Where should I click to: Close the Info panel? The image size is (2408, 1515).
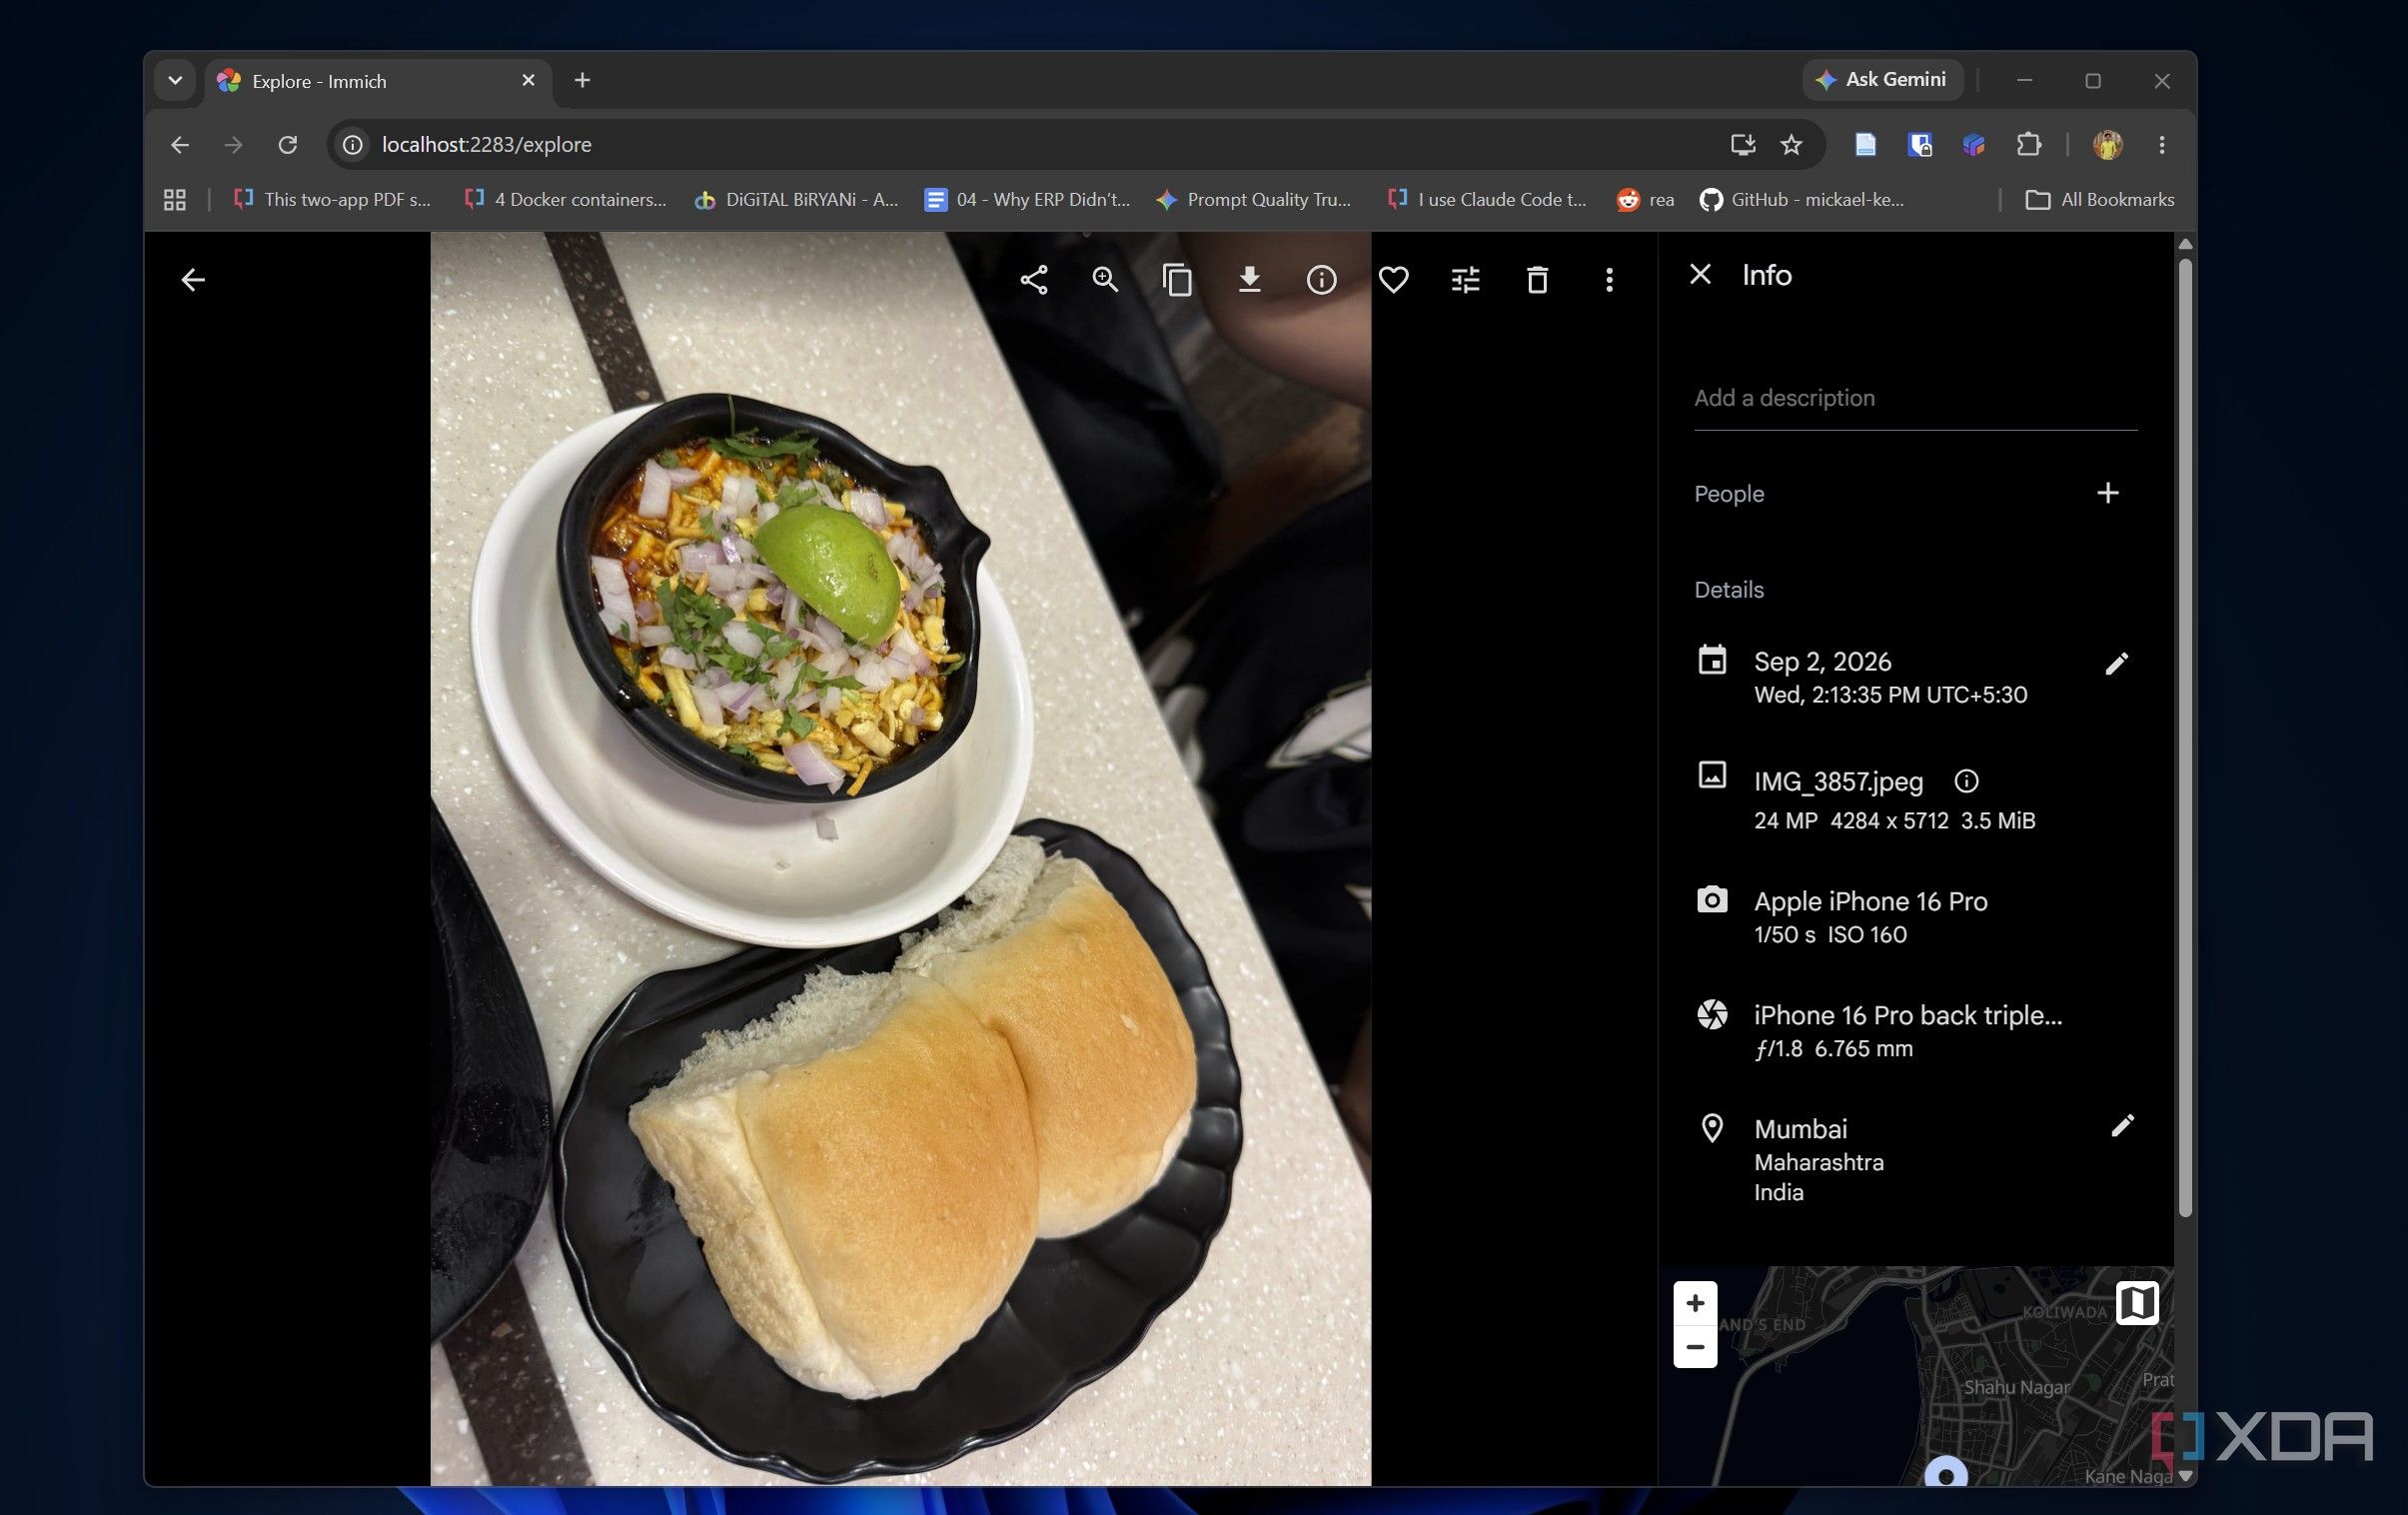(1700, 274)
